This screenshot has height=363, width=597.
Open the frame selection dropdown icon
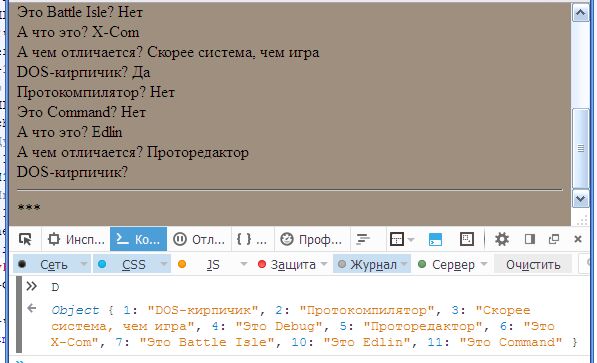401,239
